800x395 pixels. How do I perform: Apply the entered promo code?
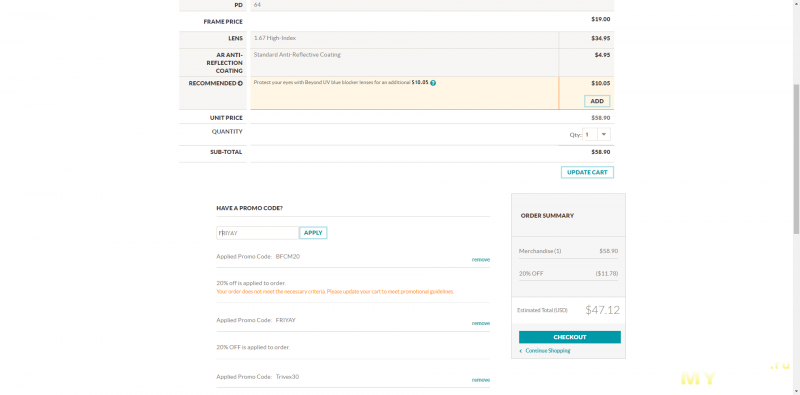point(313,233)
